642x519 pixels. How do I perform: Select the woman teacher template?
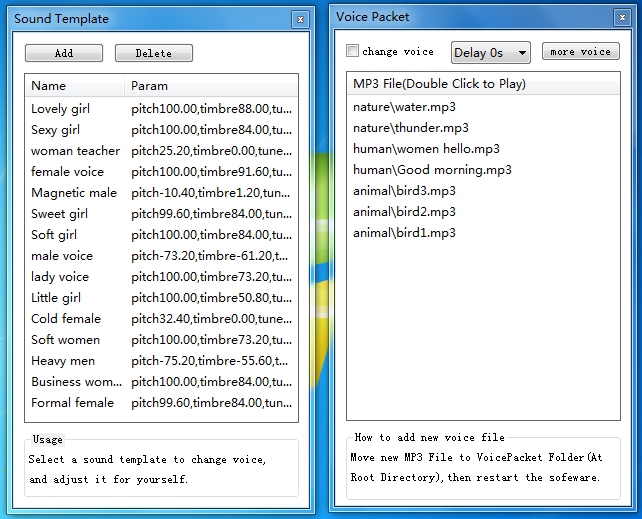click(x=161, y=151)
